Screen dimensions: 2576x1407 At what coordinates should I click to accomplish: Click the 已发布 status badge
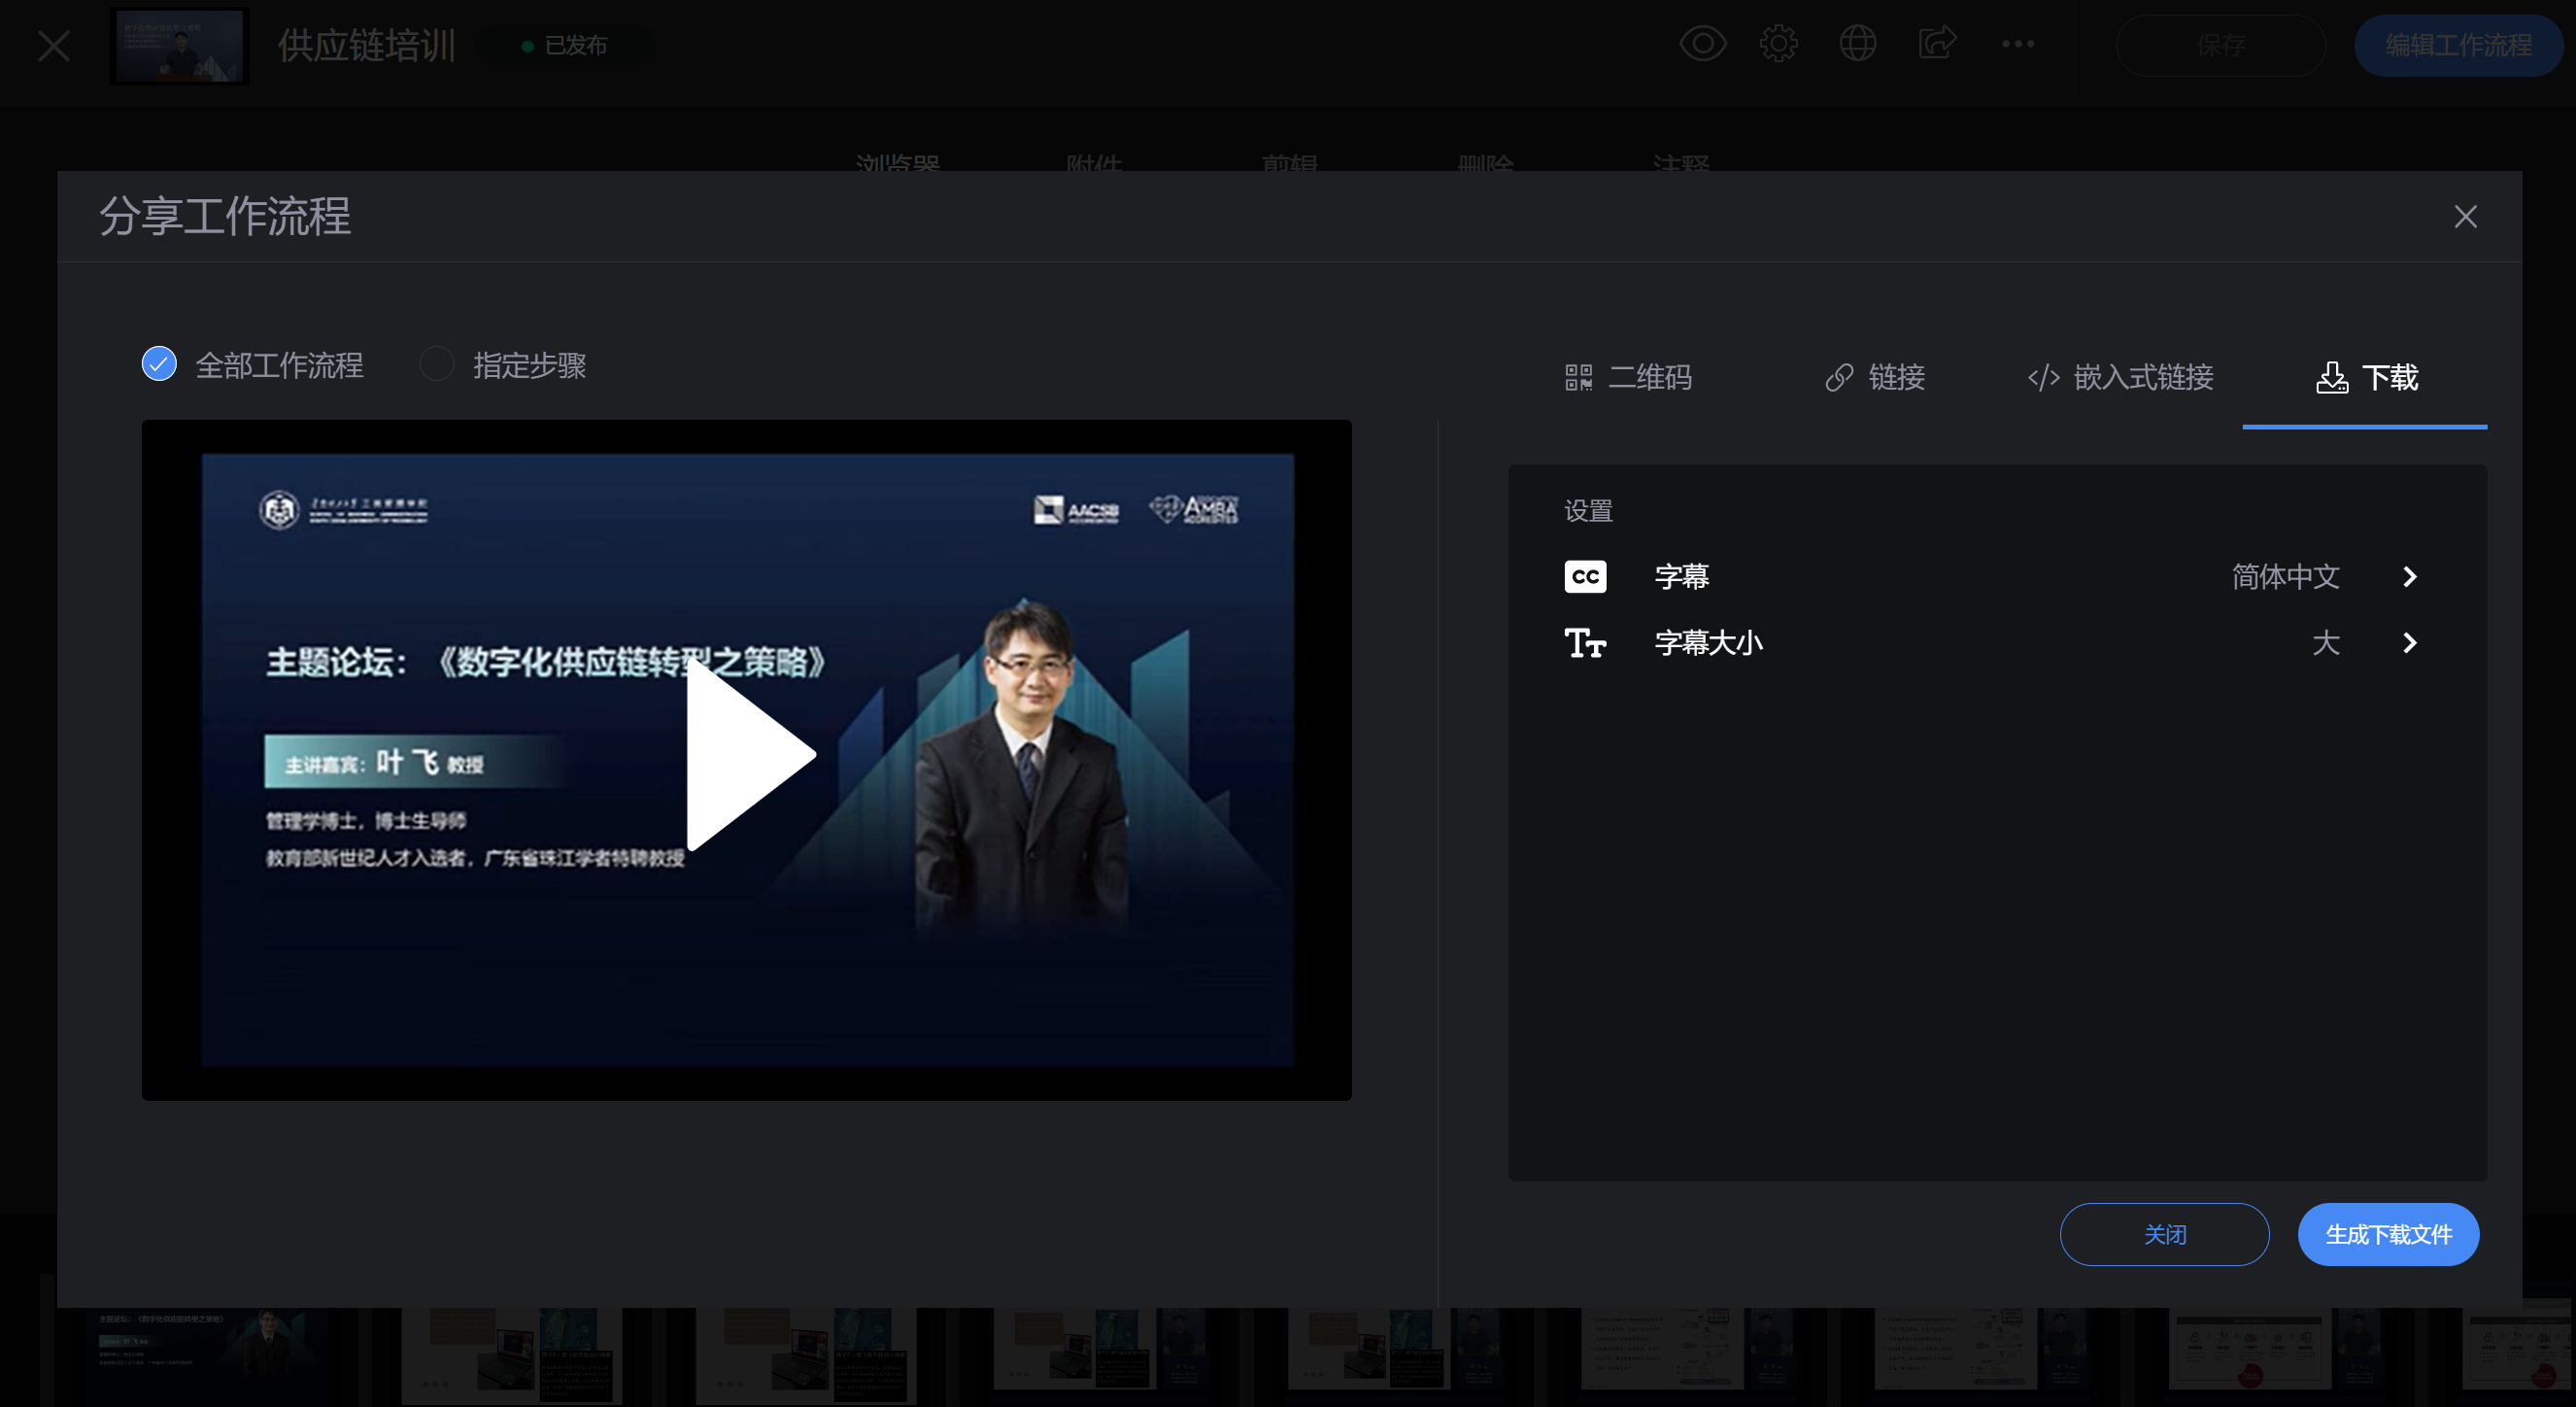coord(564,46)
